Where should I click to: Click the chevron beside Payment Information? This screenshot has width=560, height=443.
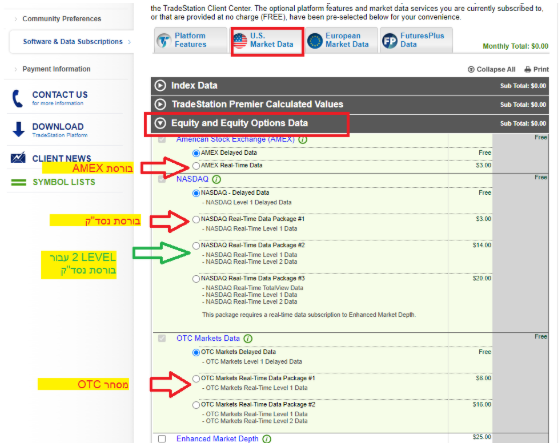(16, 69)
